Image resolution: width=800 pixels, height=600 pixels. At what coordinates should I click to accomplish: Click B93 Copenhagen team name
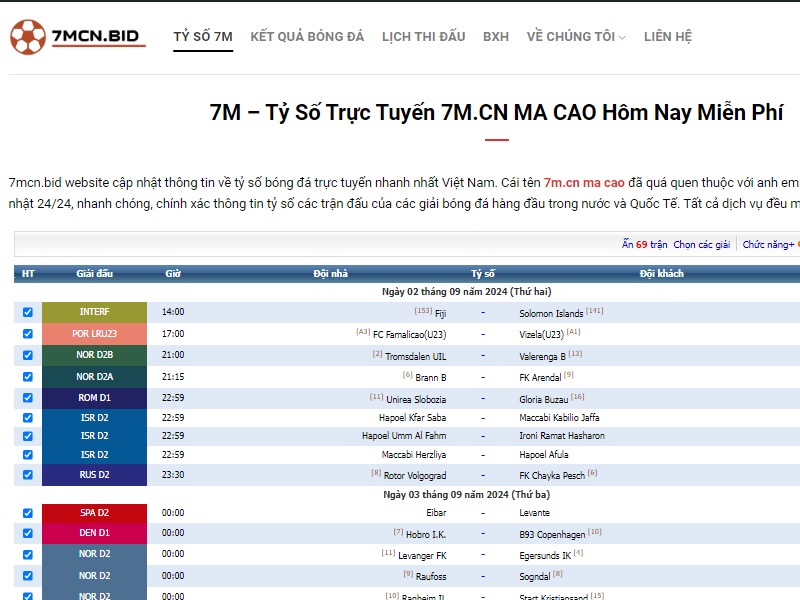pos(552,535)
